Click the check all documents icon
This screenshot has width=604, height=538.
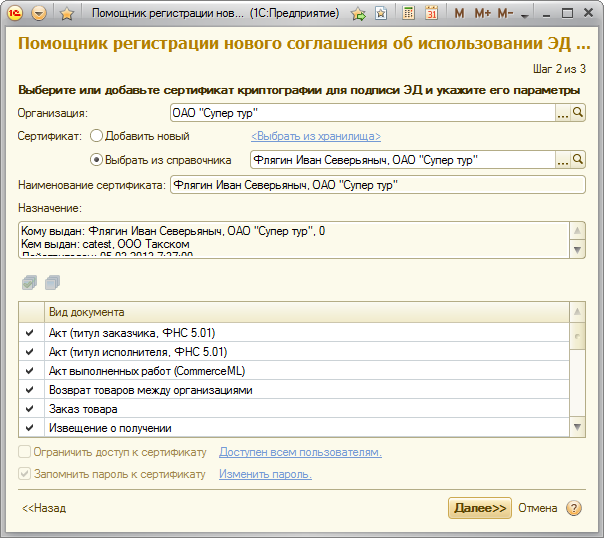[x=29, y=283]
